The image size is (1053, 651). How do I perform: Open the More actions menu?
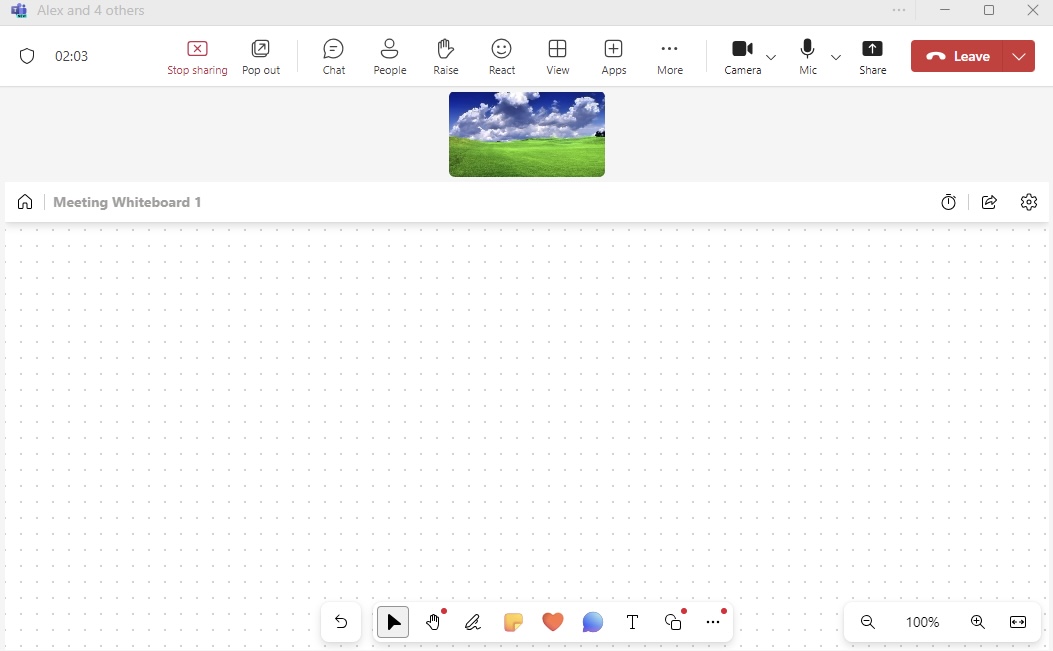click(670, 57)
